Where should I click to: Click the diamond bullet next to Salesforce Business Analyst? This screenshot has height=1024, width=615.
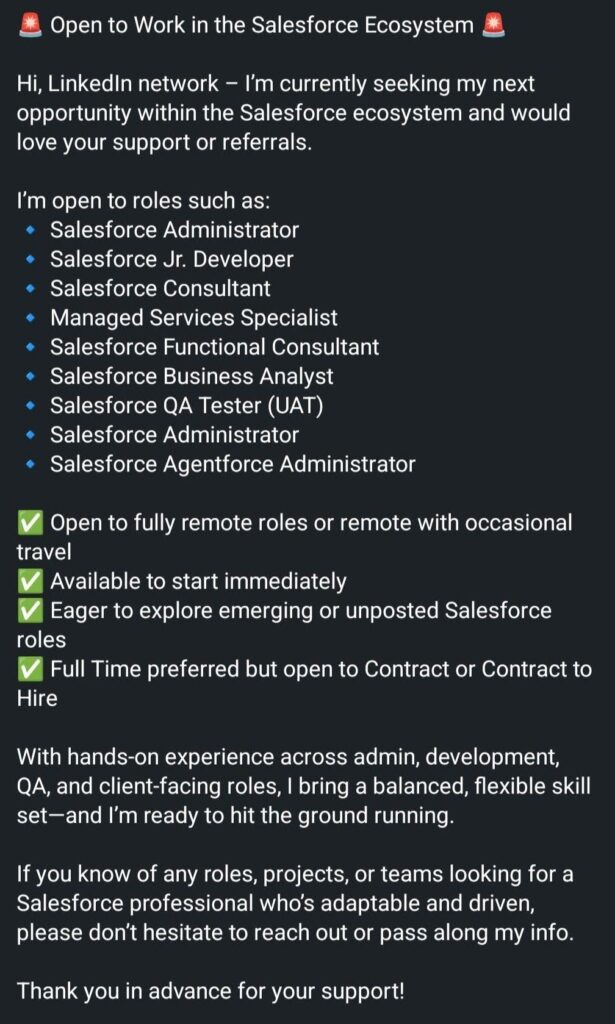(x=30, y=377)
